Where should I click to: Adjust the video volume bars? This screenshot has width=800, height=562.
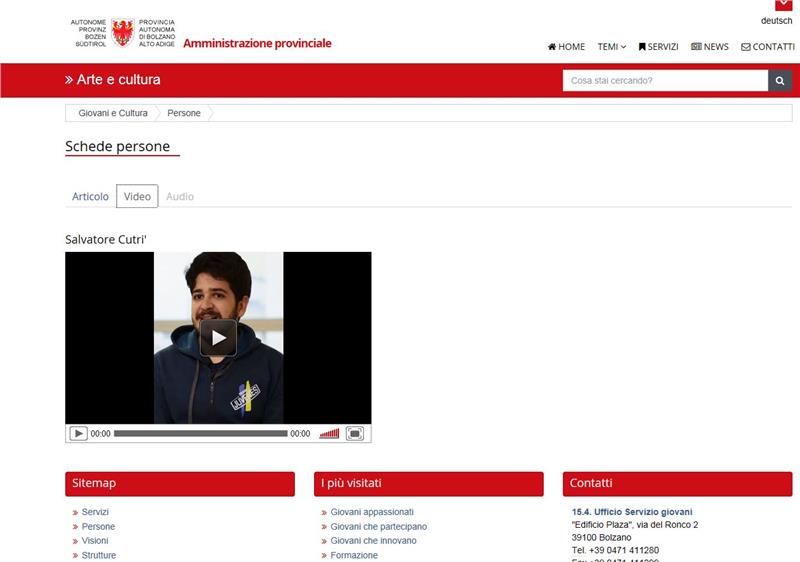click(329, 434)
